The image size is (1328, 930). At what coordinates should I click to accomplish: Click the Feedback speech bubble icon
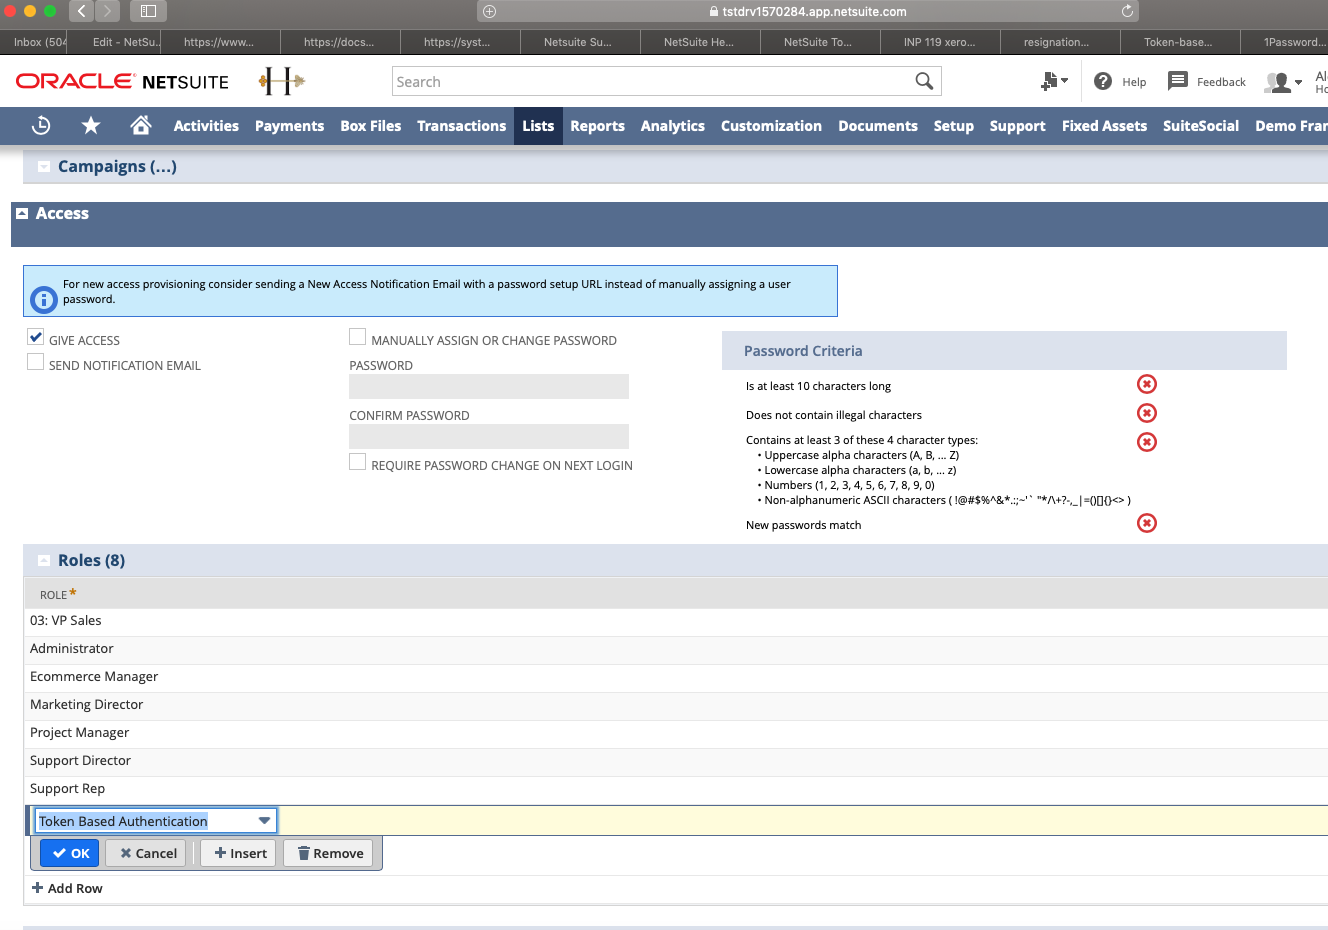click(x=1178, y=81)
